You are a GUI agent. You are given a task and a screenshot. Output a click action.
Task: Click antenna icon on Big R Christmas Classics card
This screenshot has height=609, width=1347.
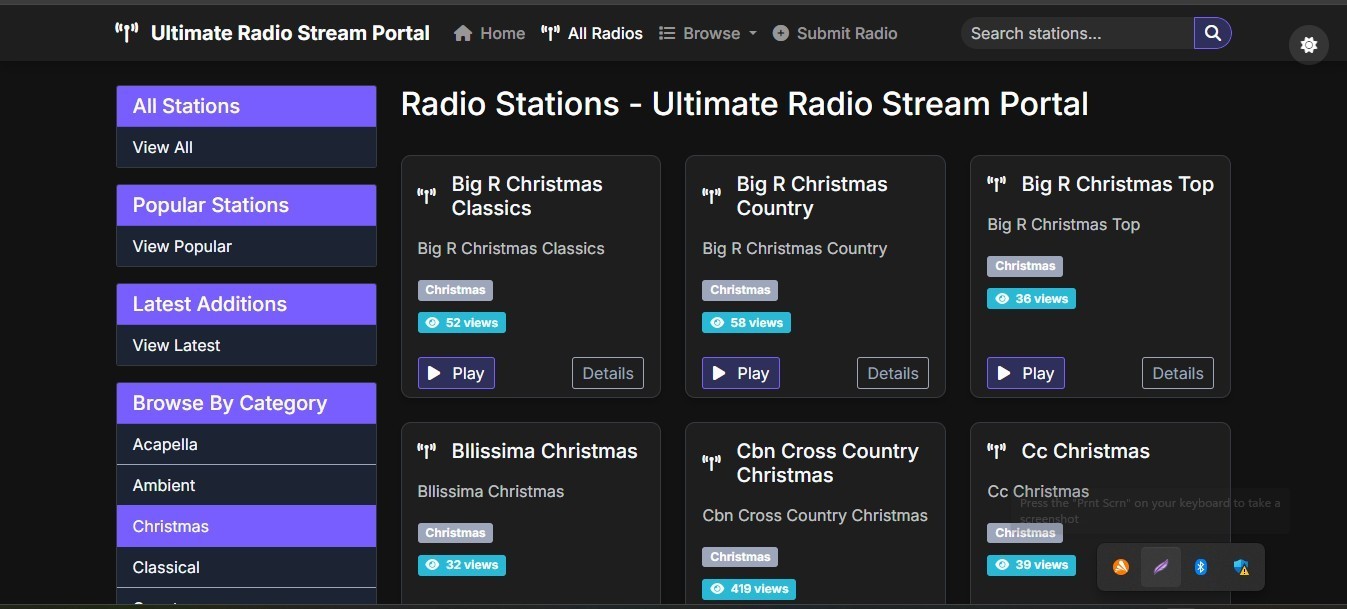pos(427,196)
